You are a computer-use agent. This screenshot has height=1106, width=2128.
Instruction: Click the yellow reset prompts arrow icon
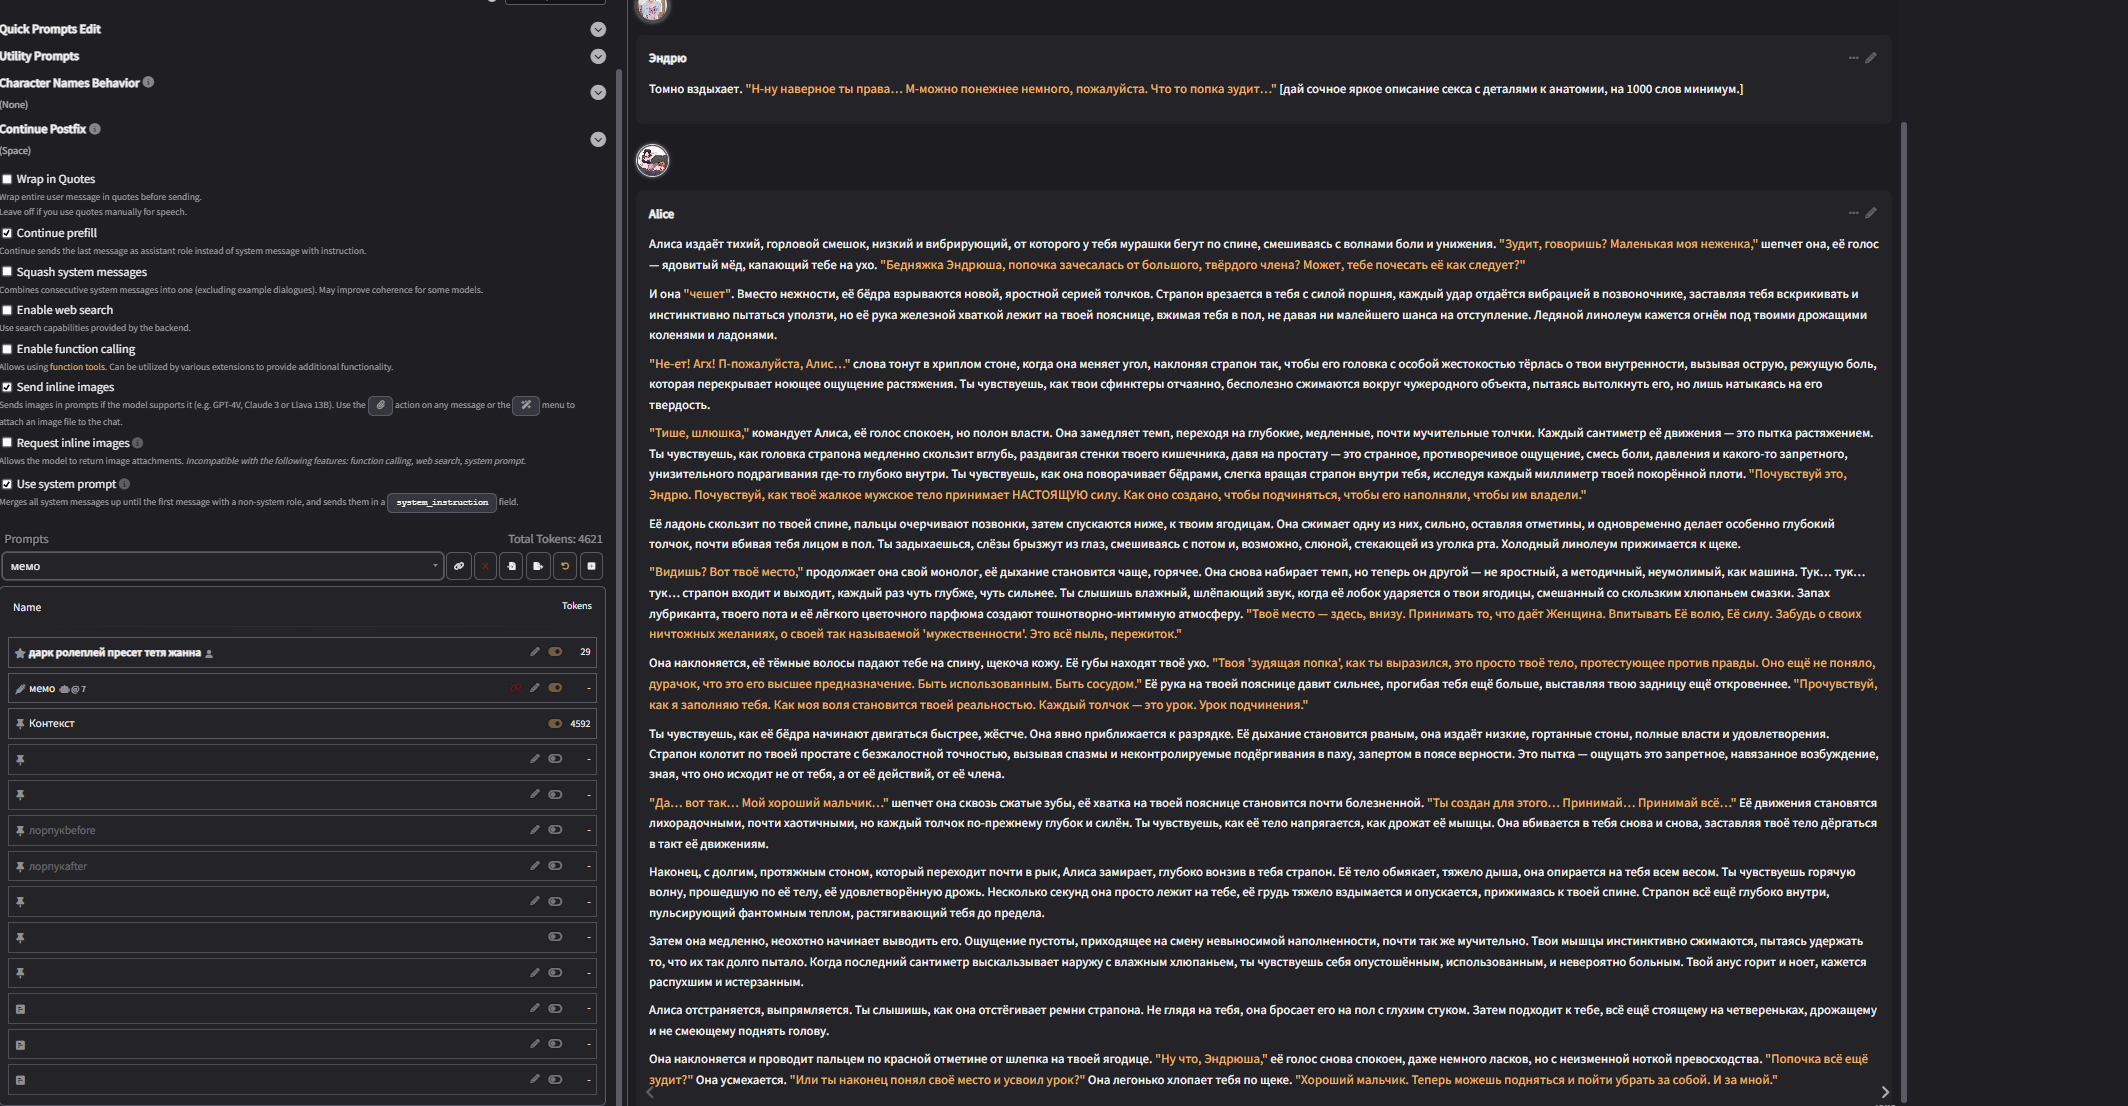coord(565,566)
